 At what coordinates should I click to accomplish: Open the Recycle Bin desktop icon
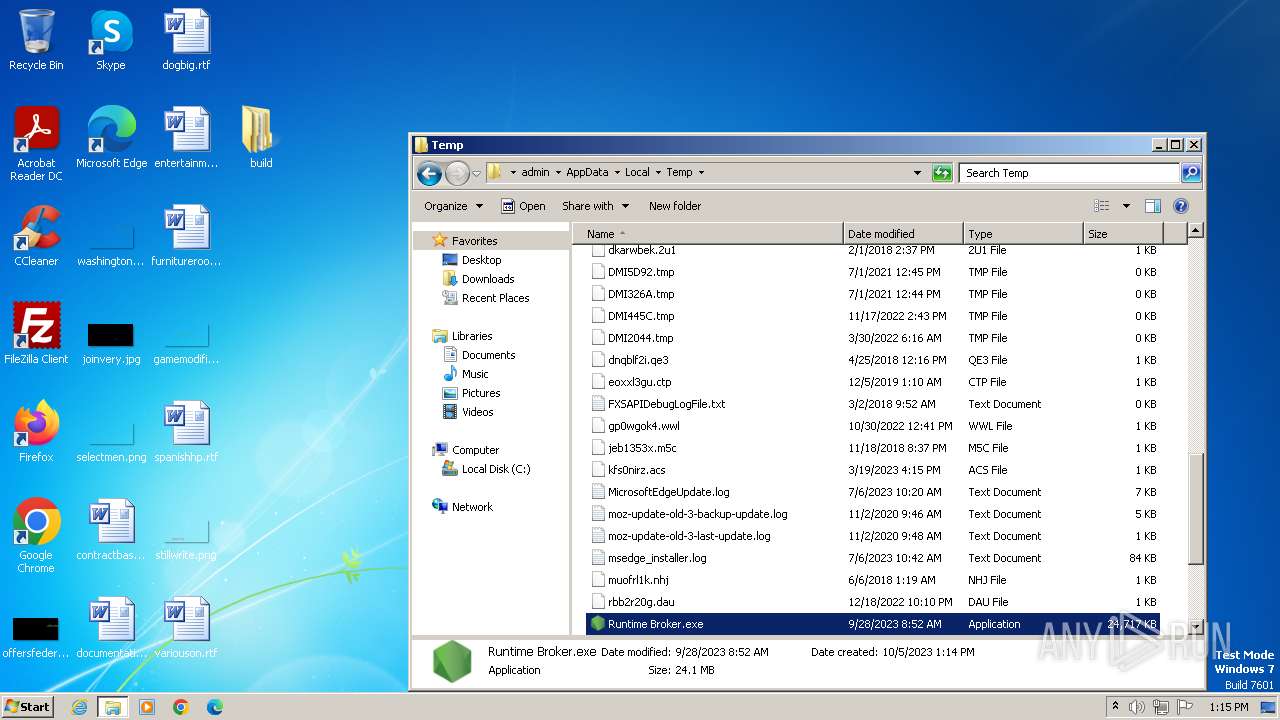click(36, 40)
